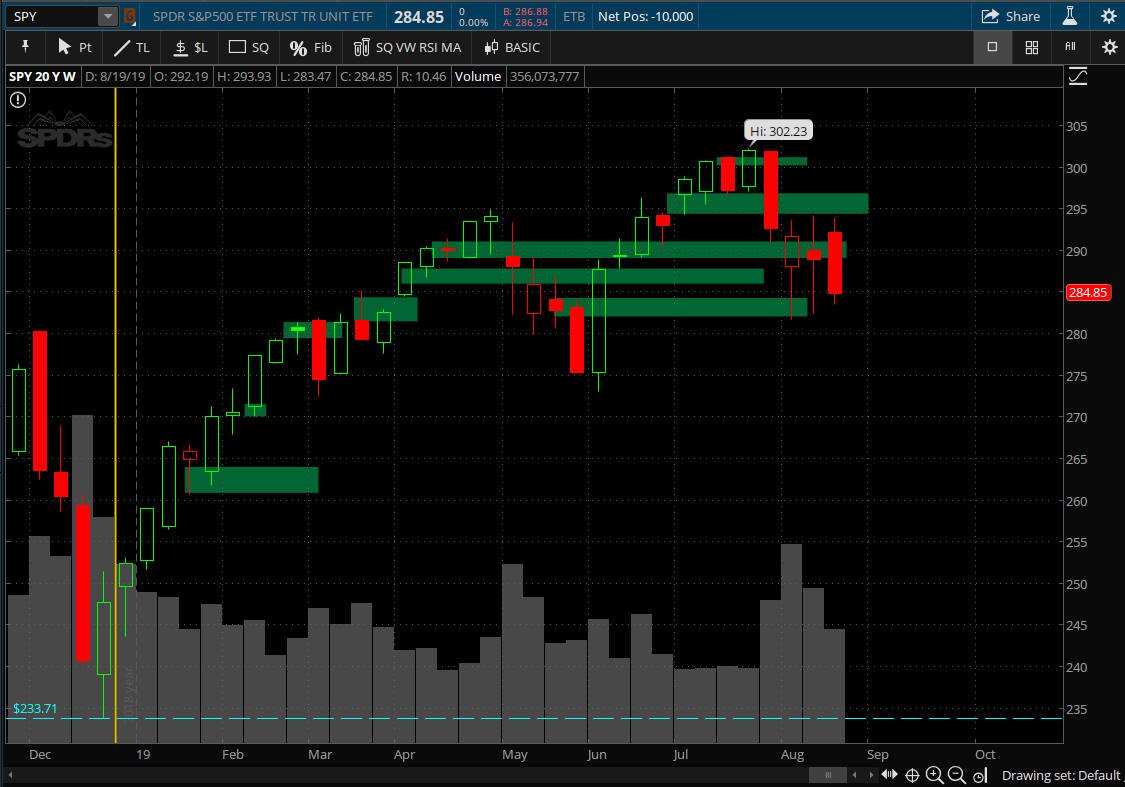Click the ETB indicator in header
The width and height of the screenshot is (1125, 787).
(574, 17)
